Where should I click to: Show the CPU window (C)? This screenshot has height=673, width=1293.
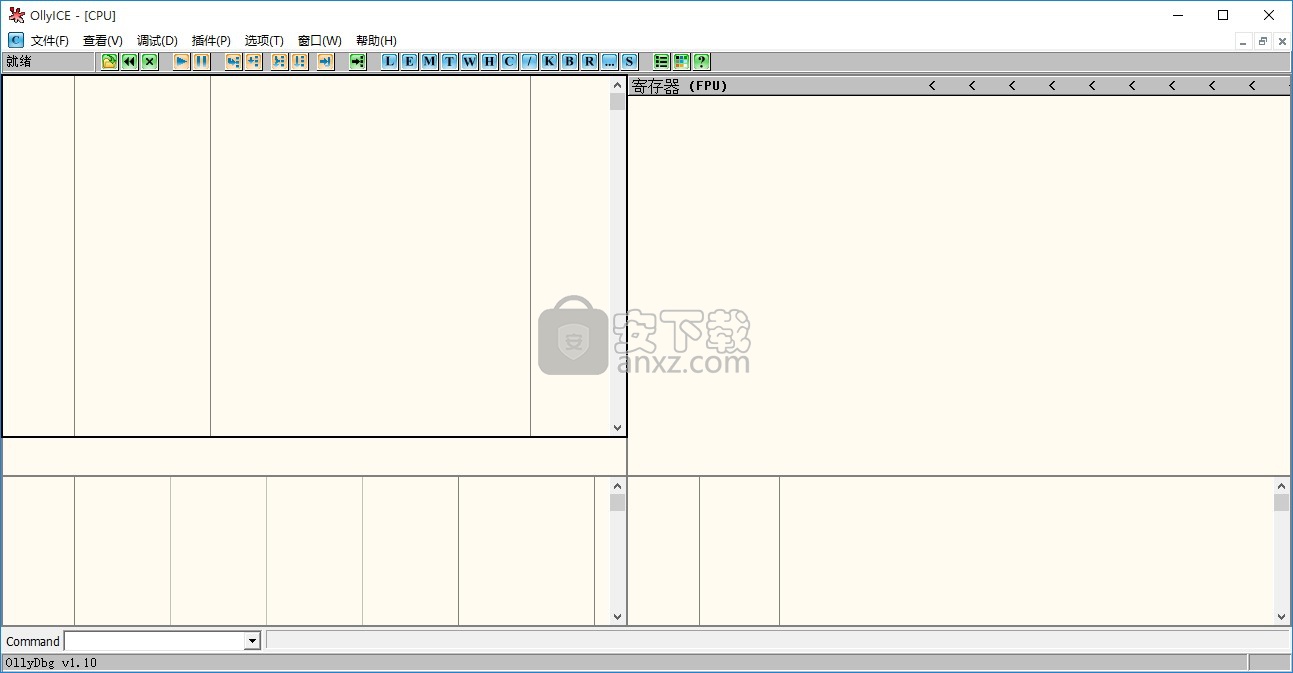click(510, 62)
